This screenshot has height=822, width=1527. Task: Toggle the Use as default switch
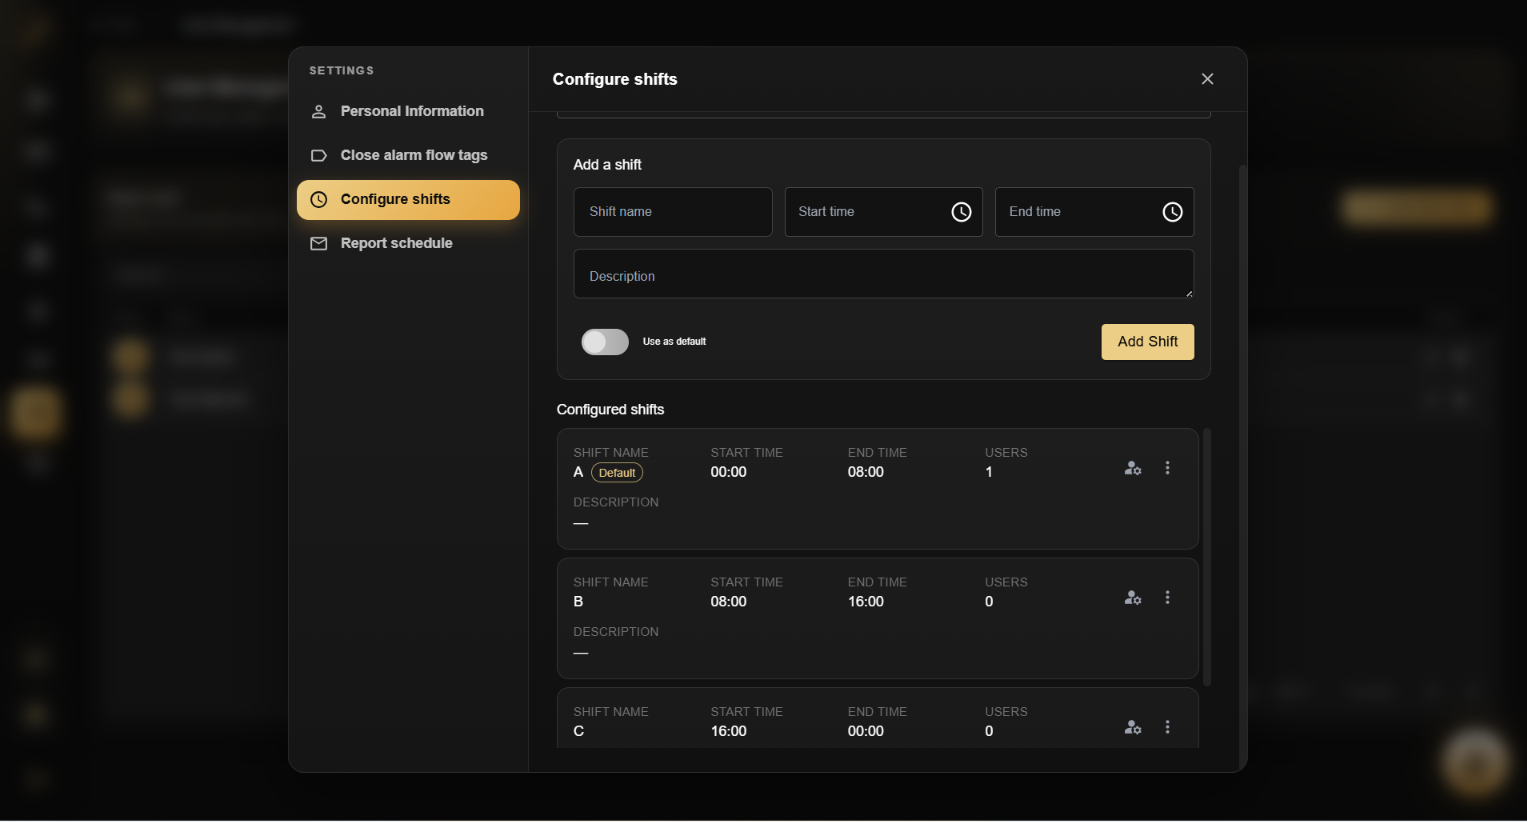[605, 342]
